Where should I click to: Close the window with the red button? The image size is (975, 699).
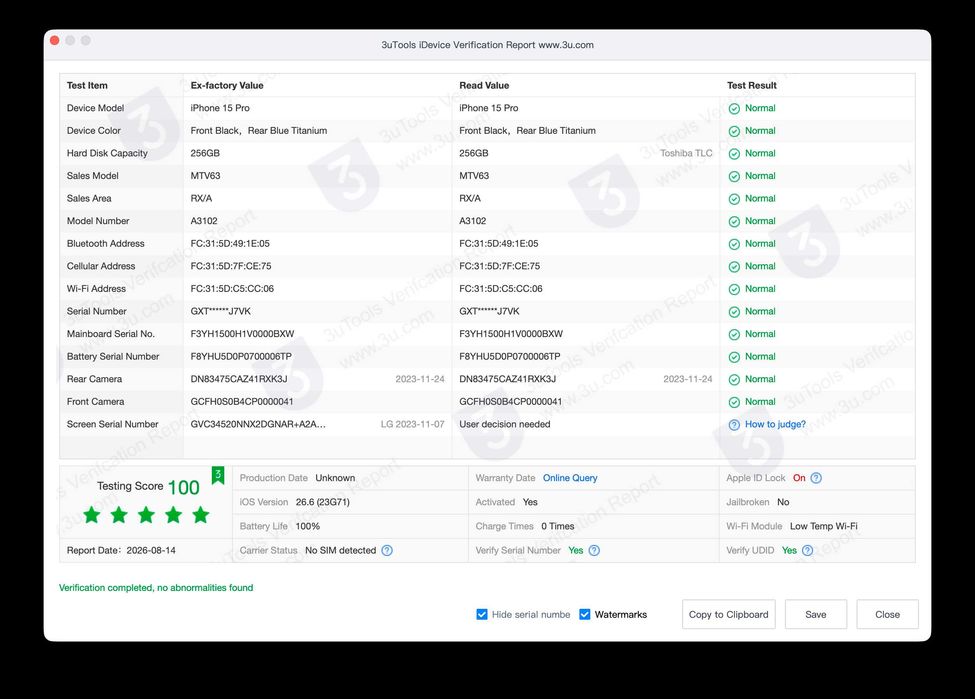pyautogui.click(x=55, y=40)
